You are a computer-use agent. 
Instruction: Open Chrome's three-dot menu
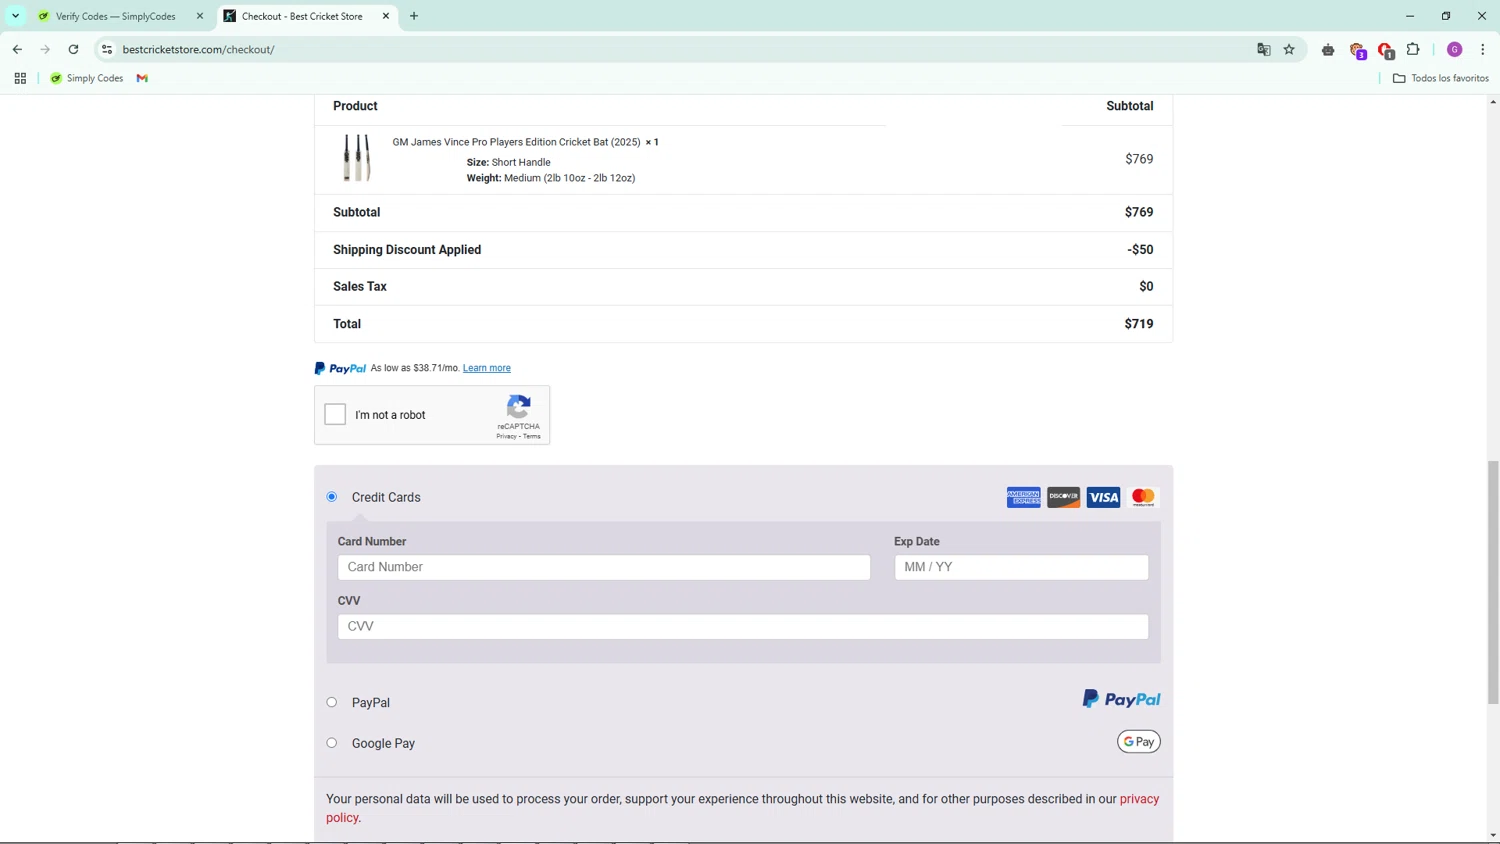point(1482,49)
